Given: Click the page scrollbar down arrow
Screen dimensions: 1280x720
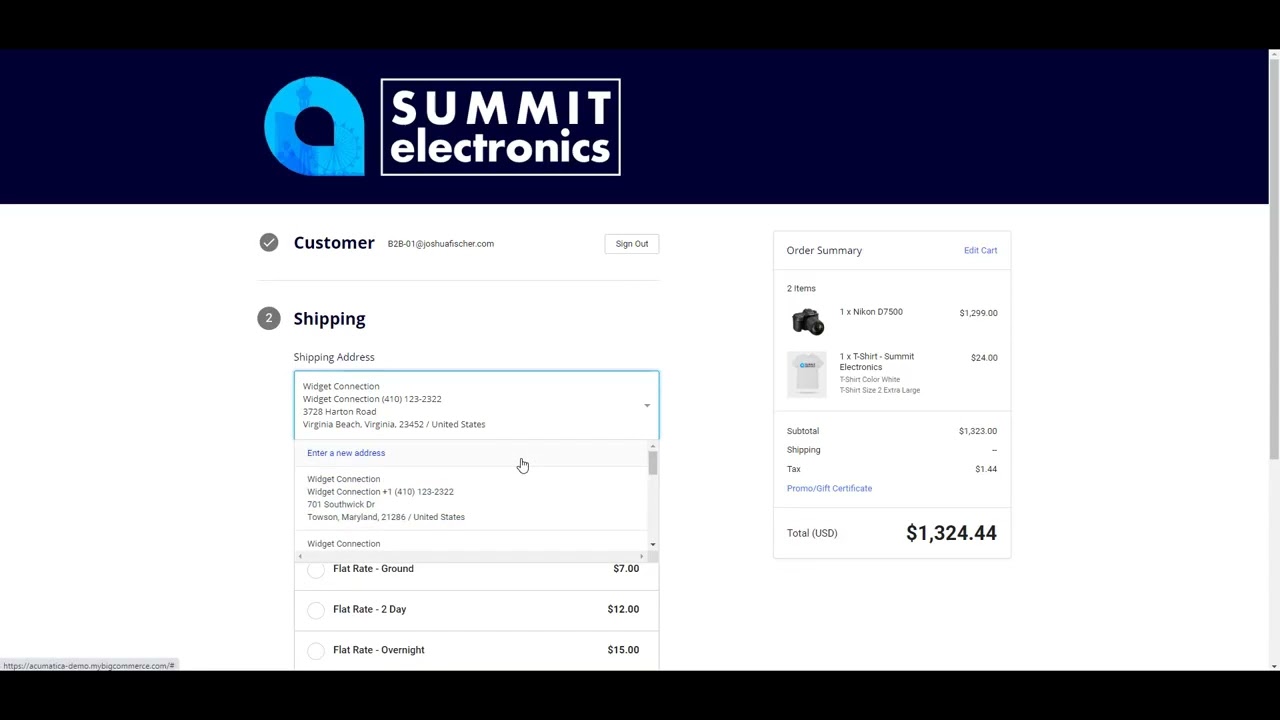Looking at the screenshot, I should (1274, 666).
